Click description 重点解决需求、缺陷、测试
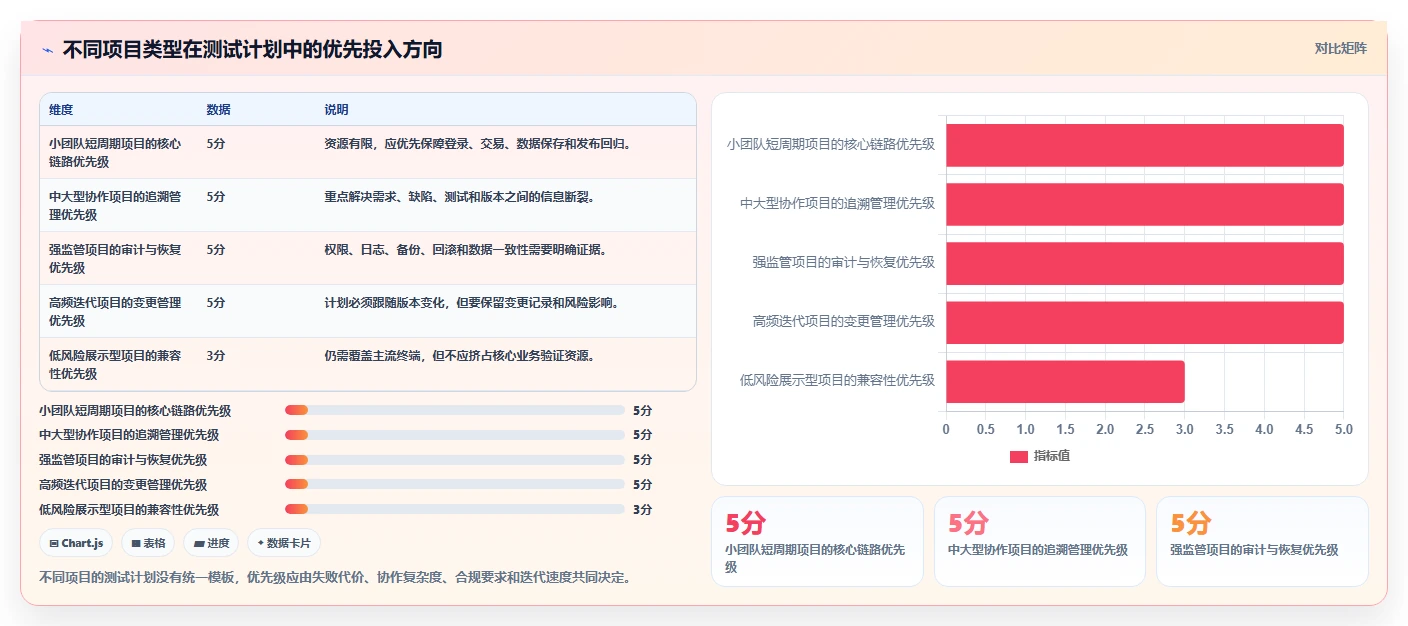Image resolution: width=1408 pixels, height=626 pixels. coord(460,196)
